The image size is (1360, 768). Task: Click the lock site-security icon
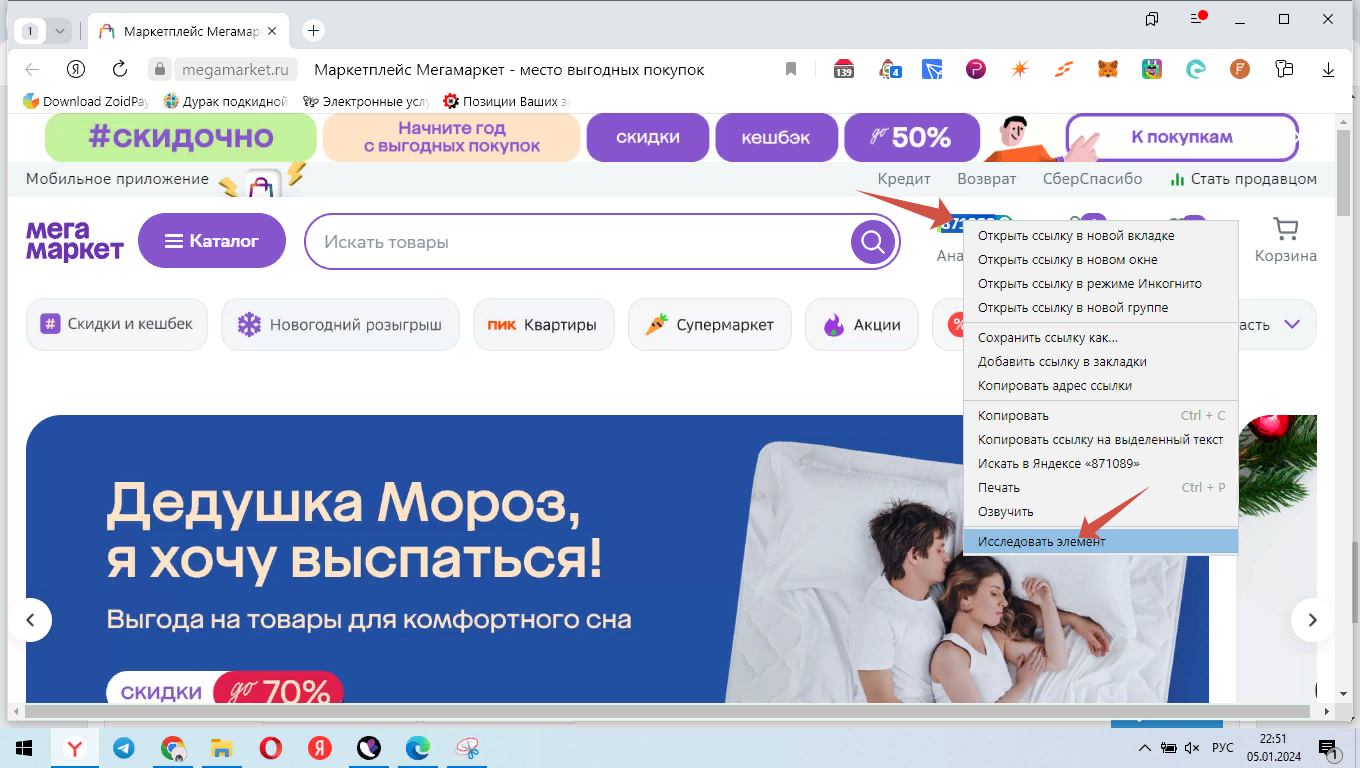[x=158, y=70]
